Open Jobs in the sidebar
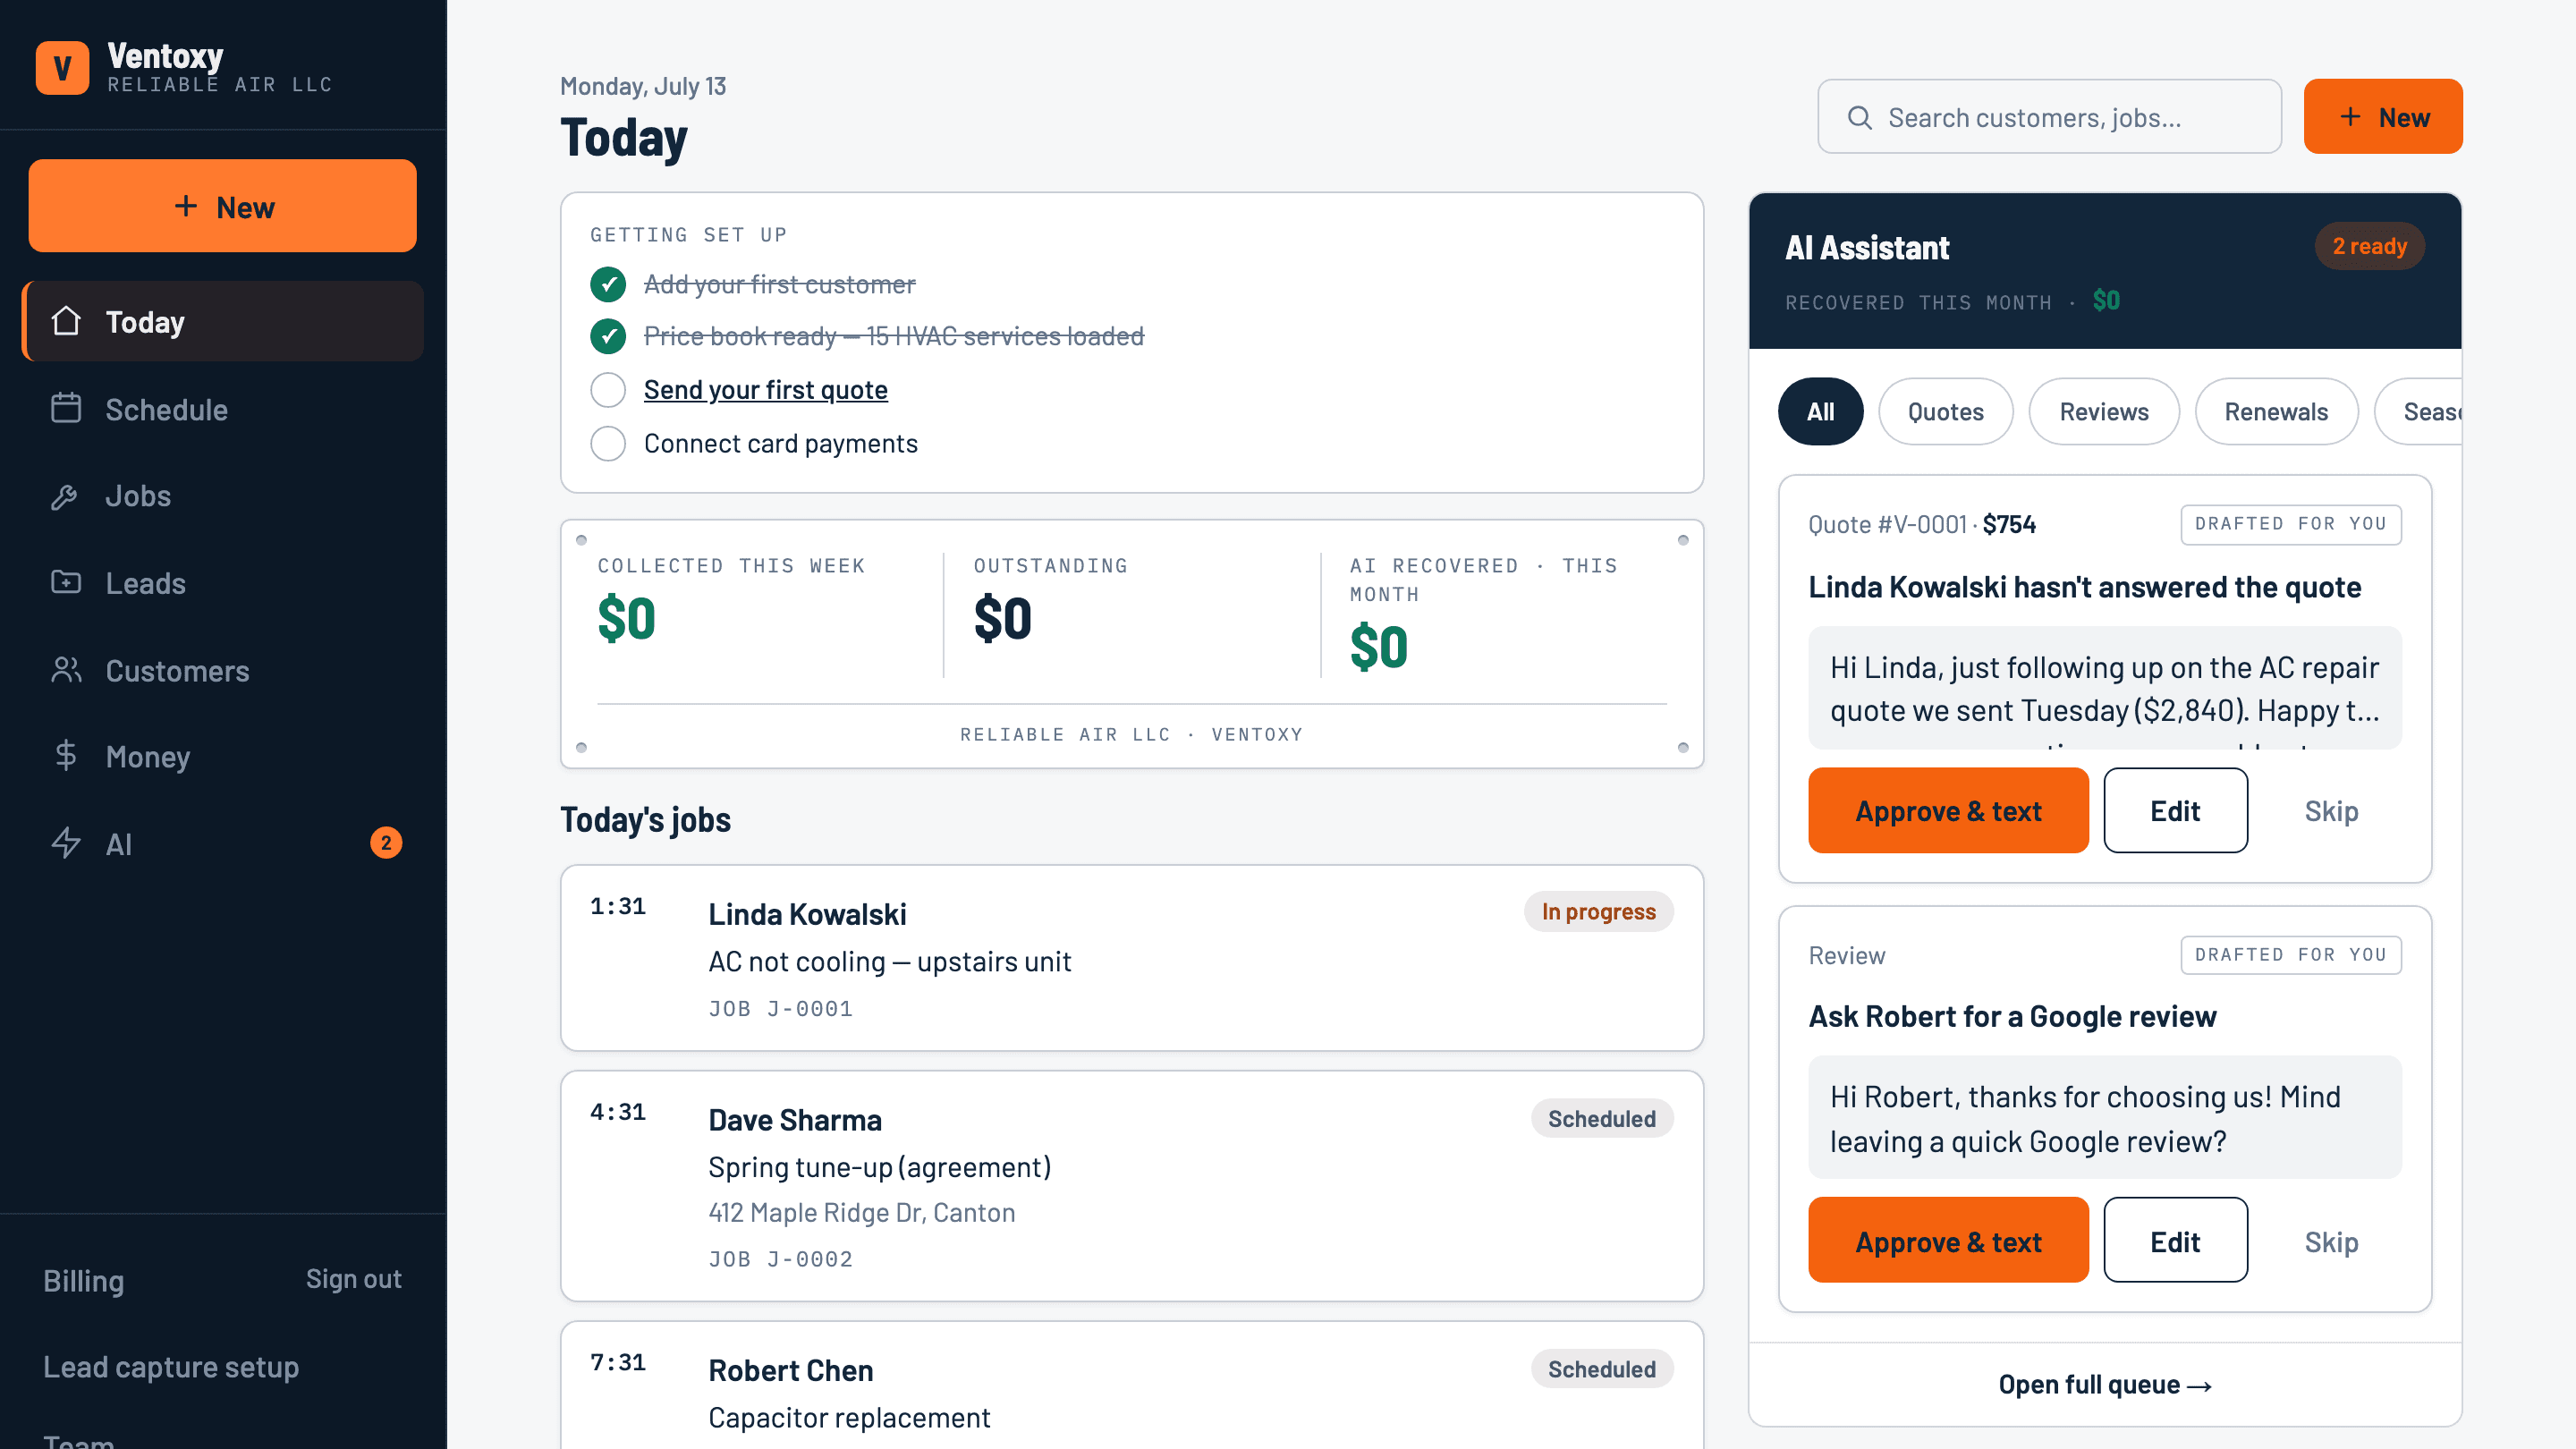This screenshot has width=2576, height=1449. coord(222,496)
